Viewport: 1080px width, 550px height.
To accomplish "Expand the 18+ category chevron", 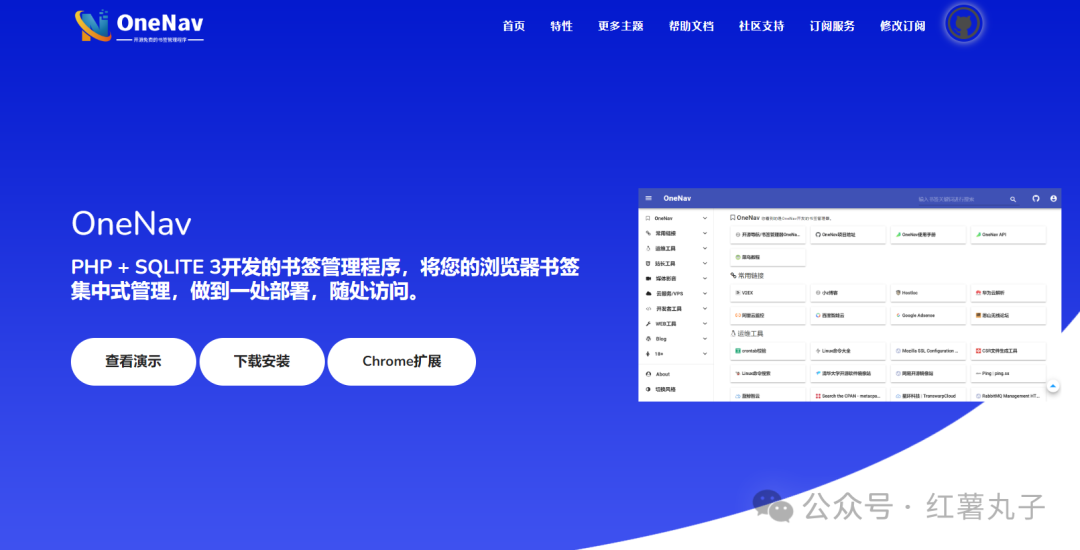I will coord(705,354).
